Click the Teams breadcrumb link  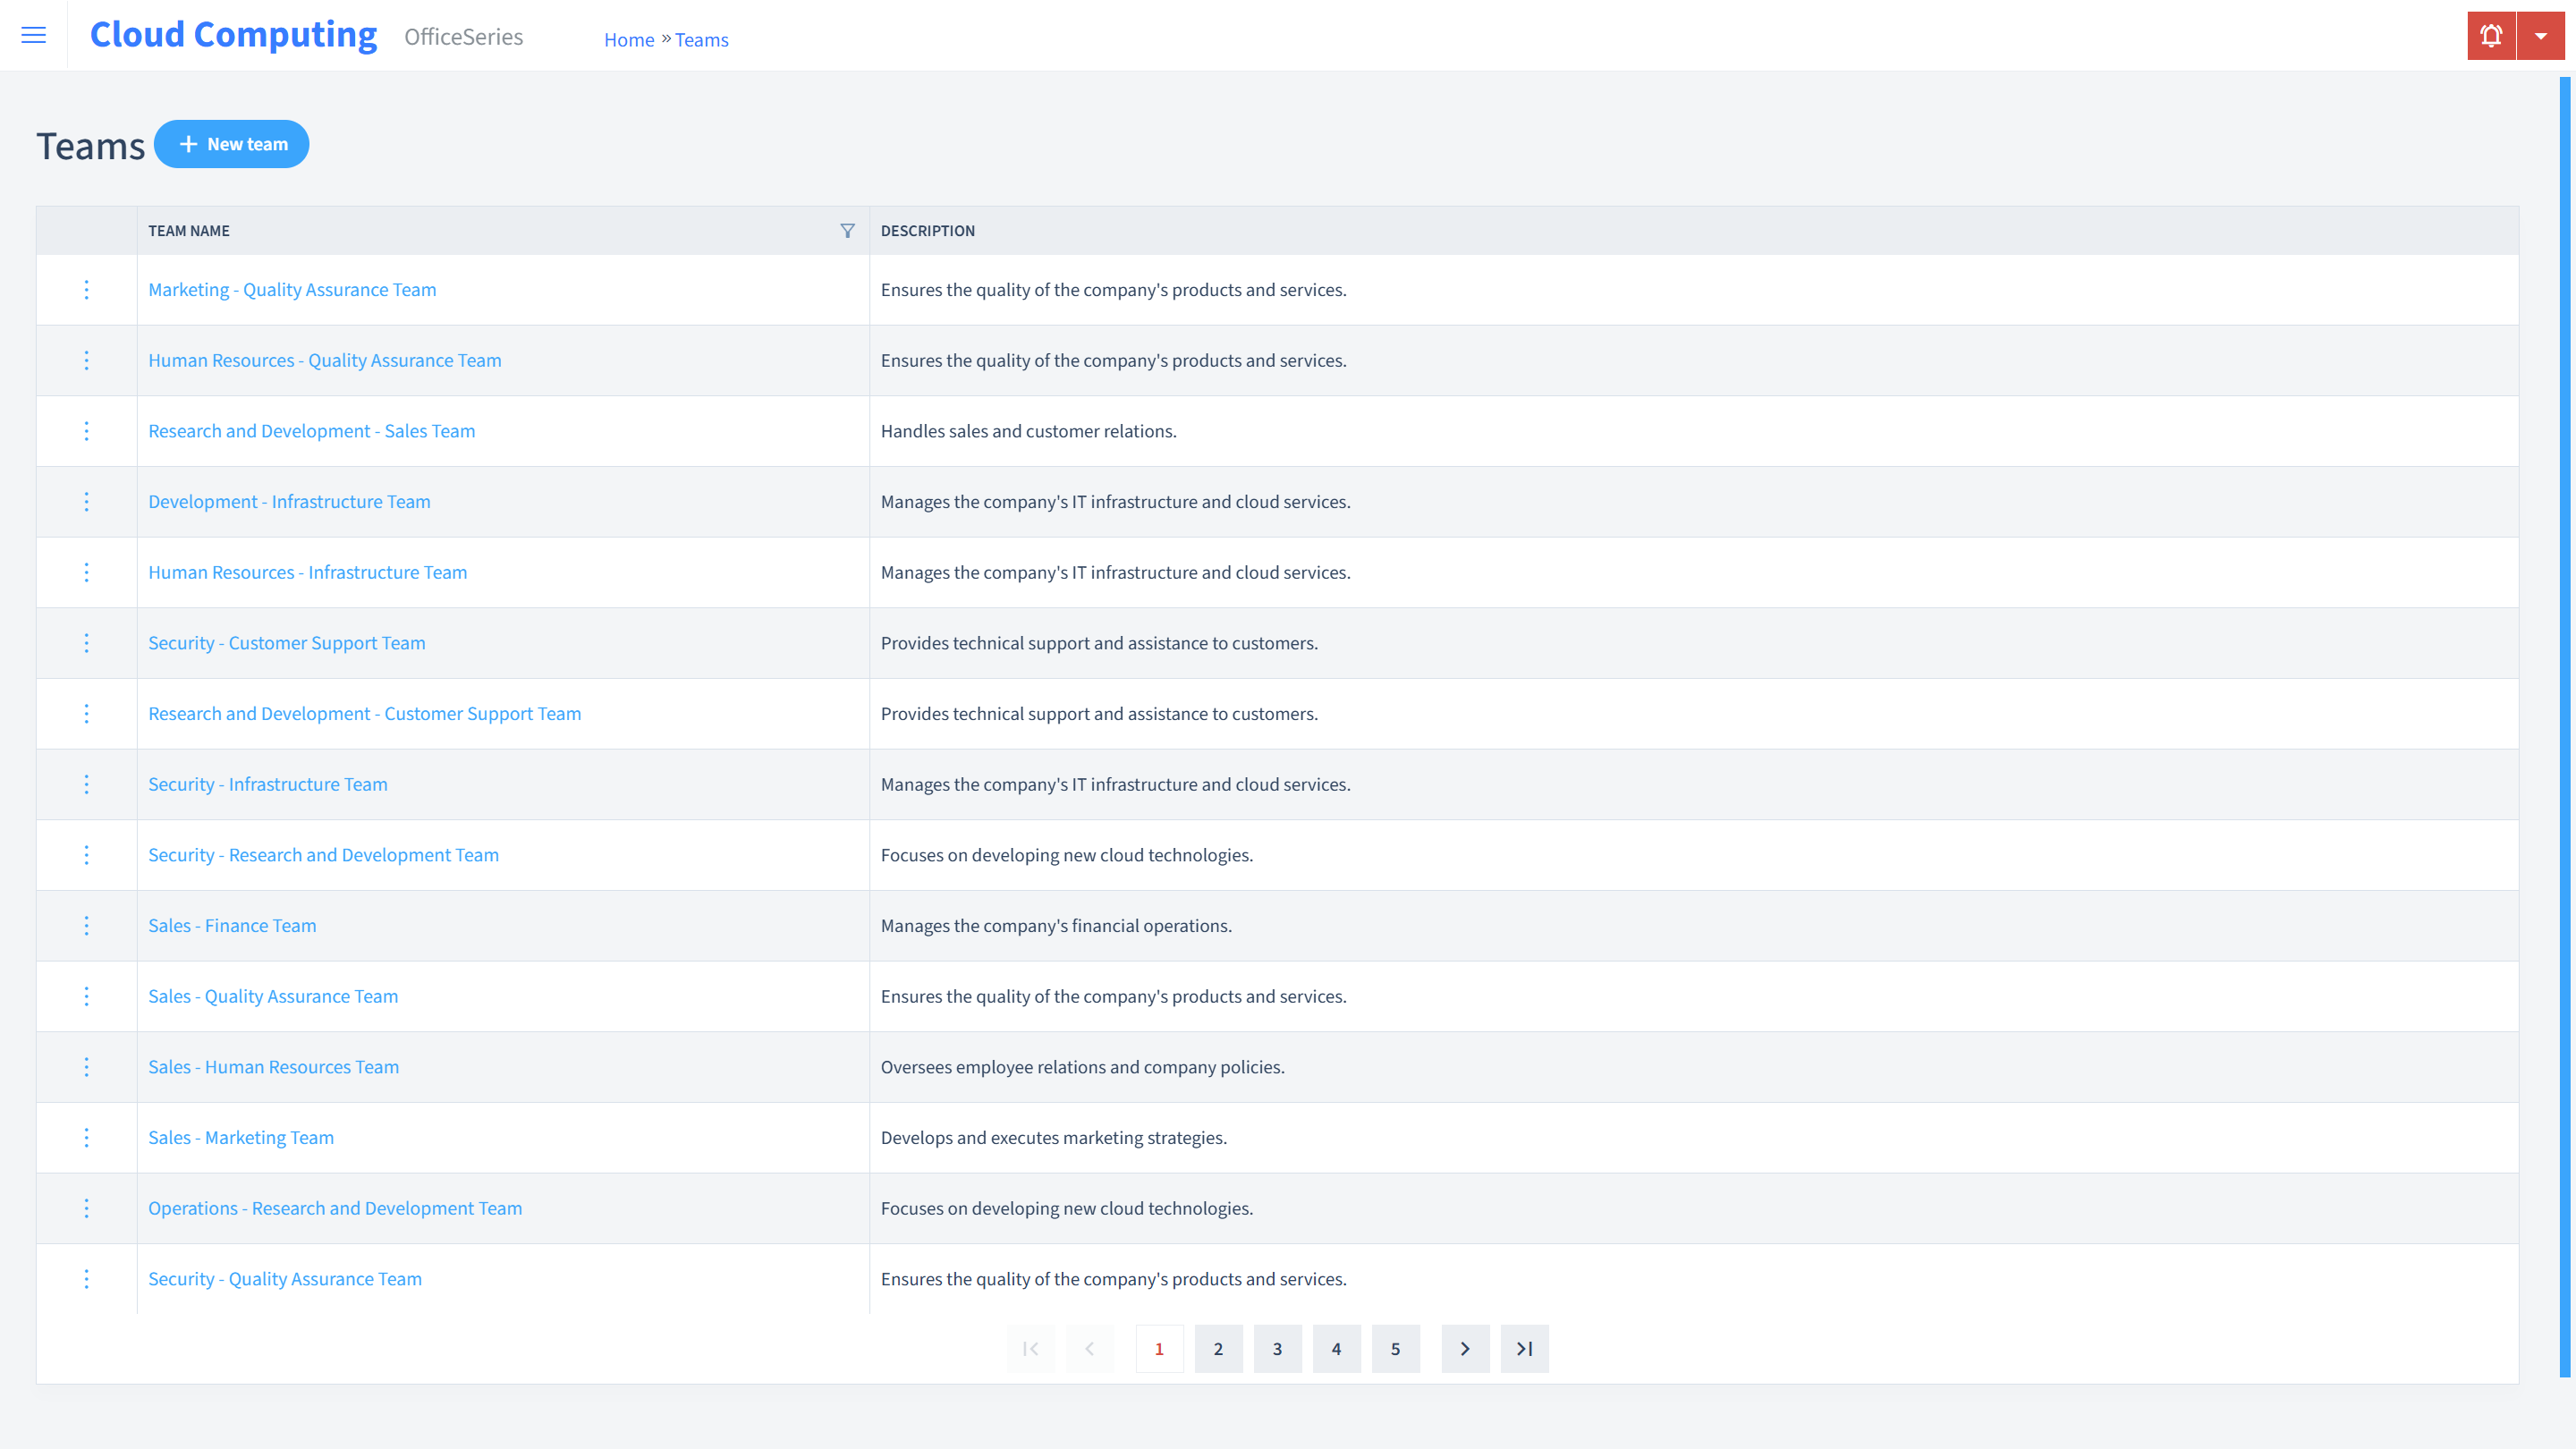coord(702,39)
